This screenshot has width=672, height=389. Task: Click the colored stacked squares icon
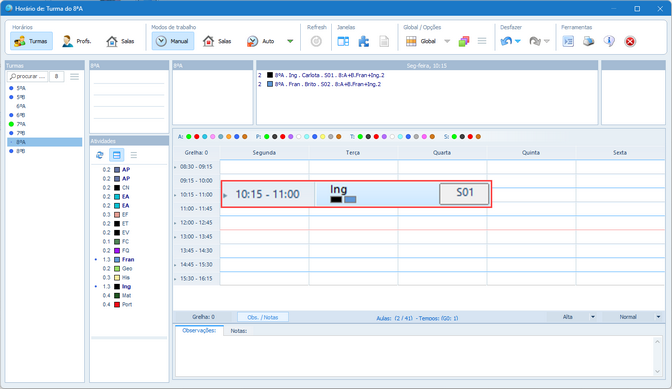[463, 41]
